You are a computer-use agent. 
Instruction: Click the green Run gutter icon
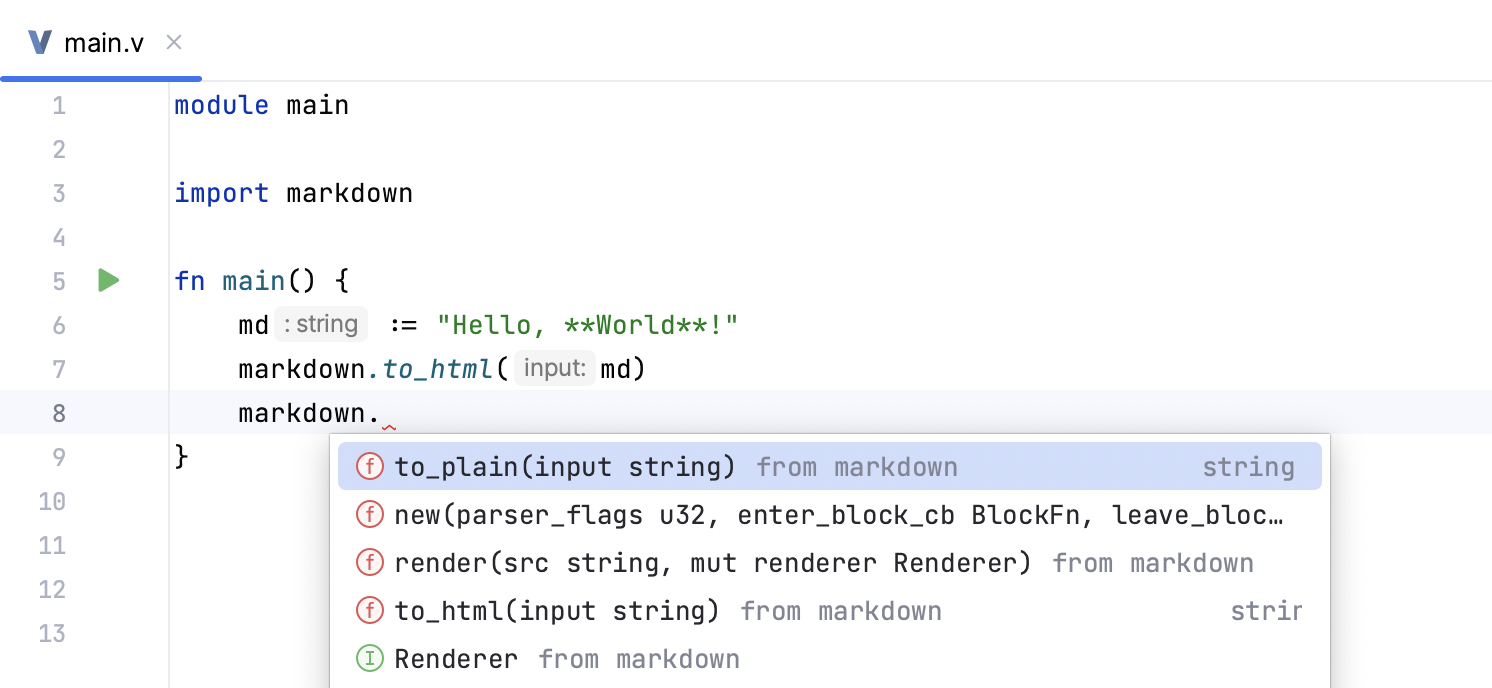[109, 281]
